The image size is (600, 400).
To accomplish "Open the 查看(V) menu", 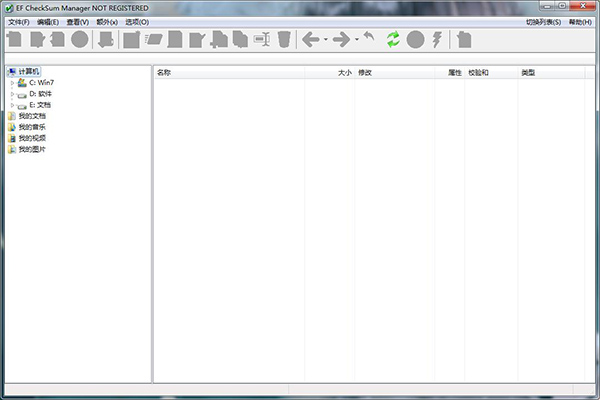I will click(78, 22).
